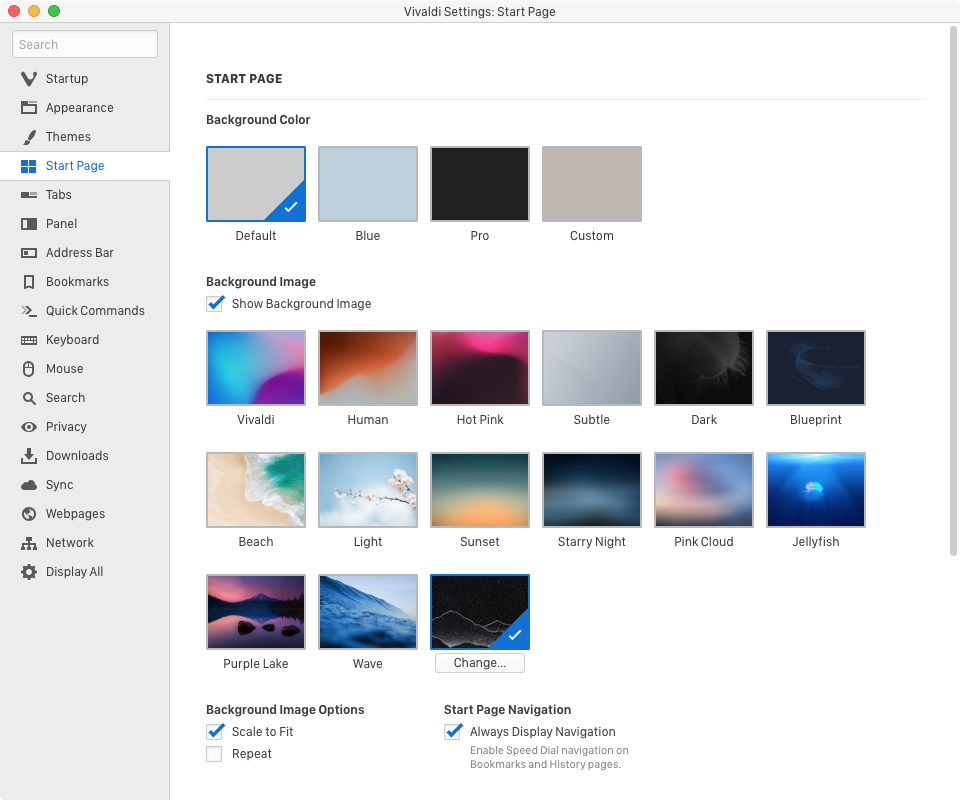The height and width of the screenshot is (800, 960).
Task: Open Address Bar settings
Action: 85,253
